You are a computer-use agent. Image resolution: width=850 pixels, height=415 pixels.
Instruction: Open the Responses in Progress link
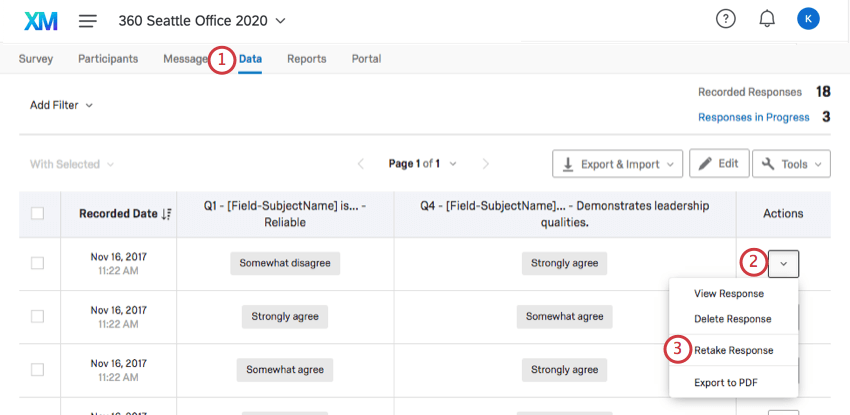[x=753, y=117]
